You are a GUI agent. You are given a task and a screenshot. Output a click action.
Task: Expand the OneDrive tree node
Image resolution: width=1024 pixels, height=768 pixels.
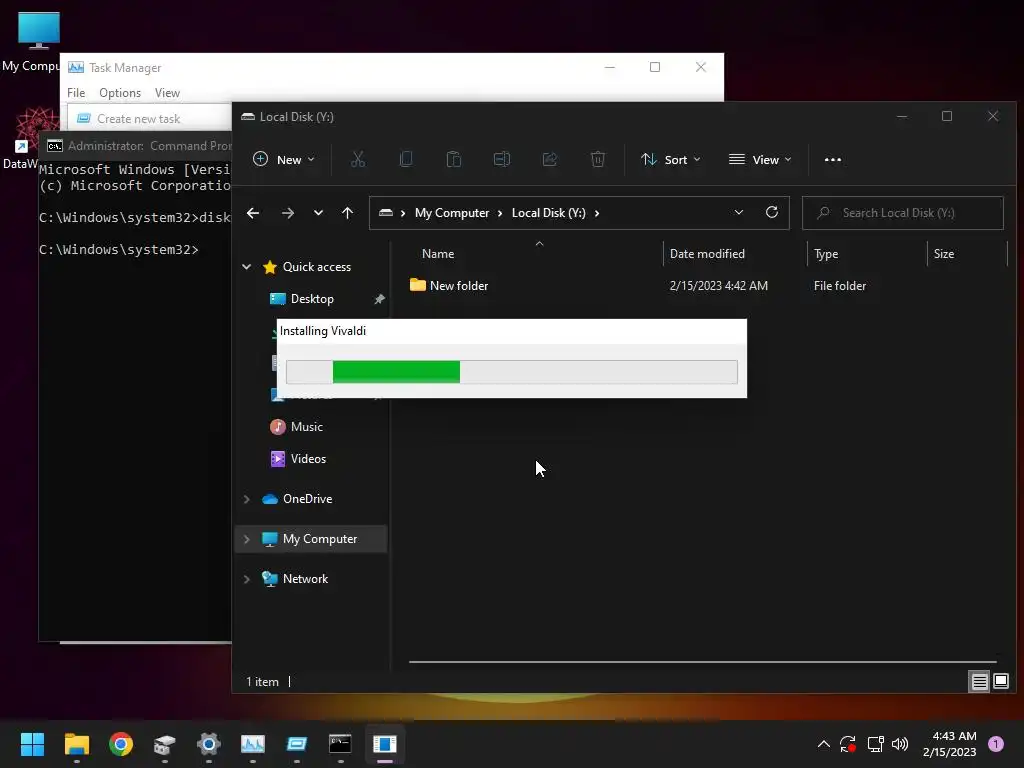click(x=247, y=499)
